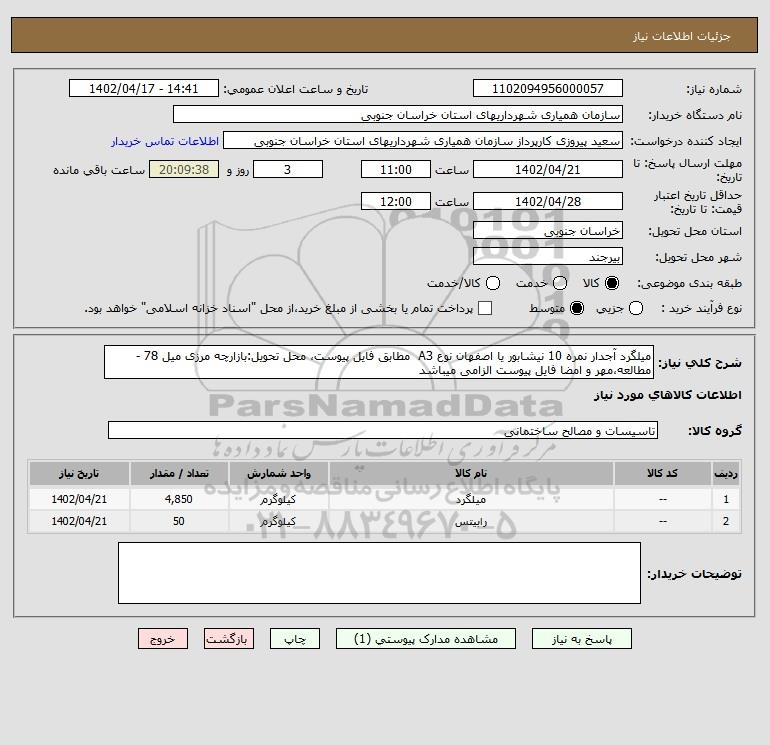Image resolution: width=770 pixels, height=745 pixels.
Task: Open the اطلاعات تماس خریدار link
Action: tap(165, 141)
